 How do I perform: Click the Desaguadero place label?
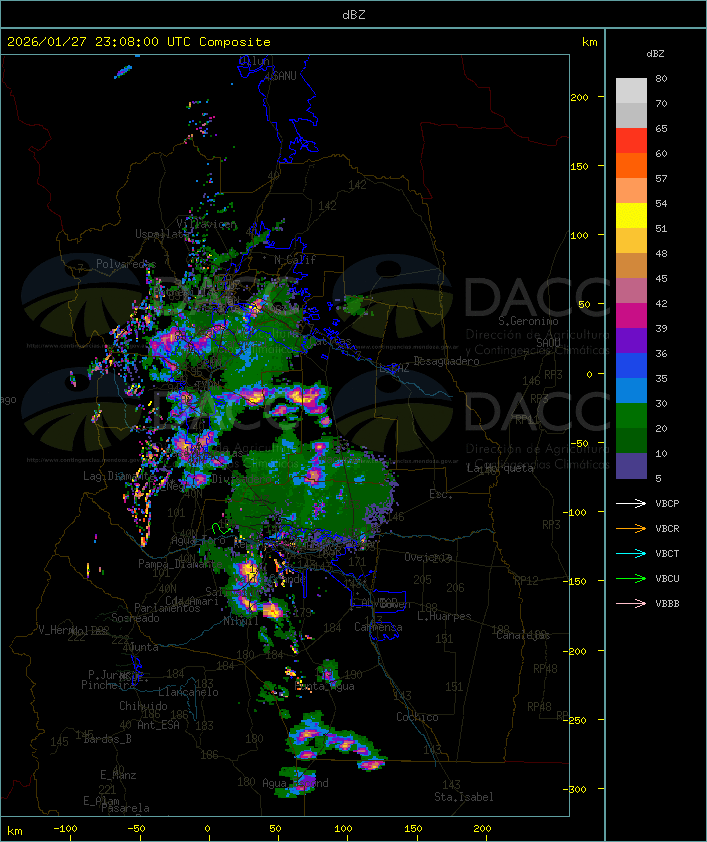[446, 361]
